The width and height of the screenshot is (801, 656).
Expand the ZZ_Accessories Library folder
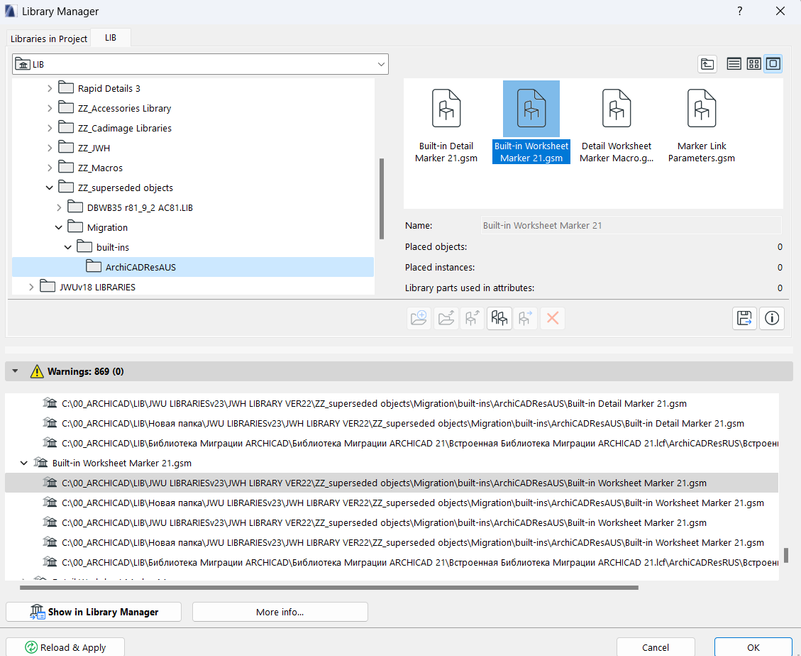click(50, 108)
